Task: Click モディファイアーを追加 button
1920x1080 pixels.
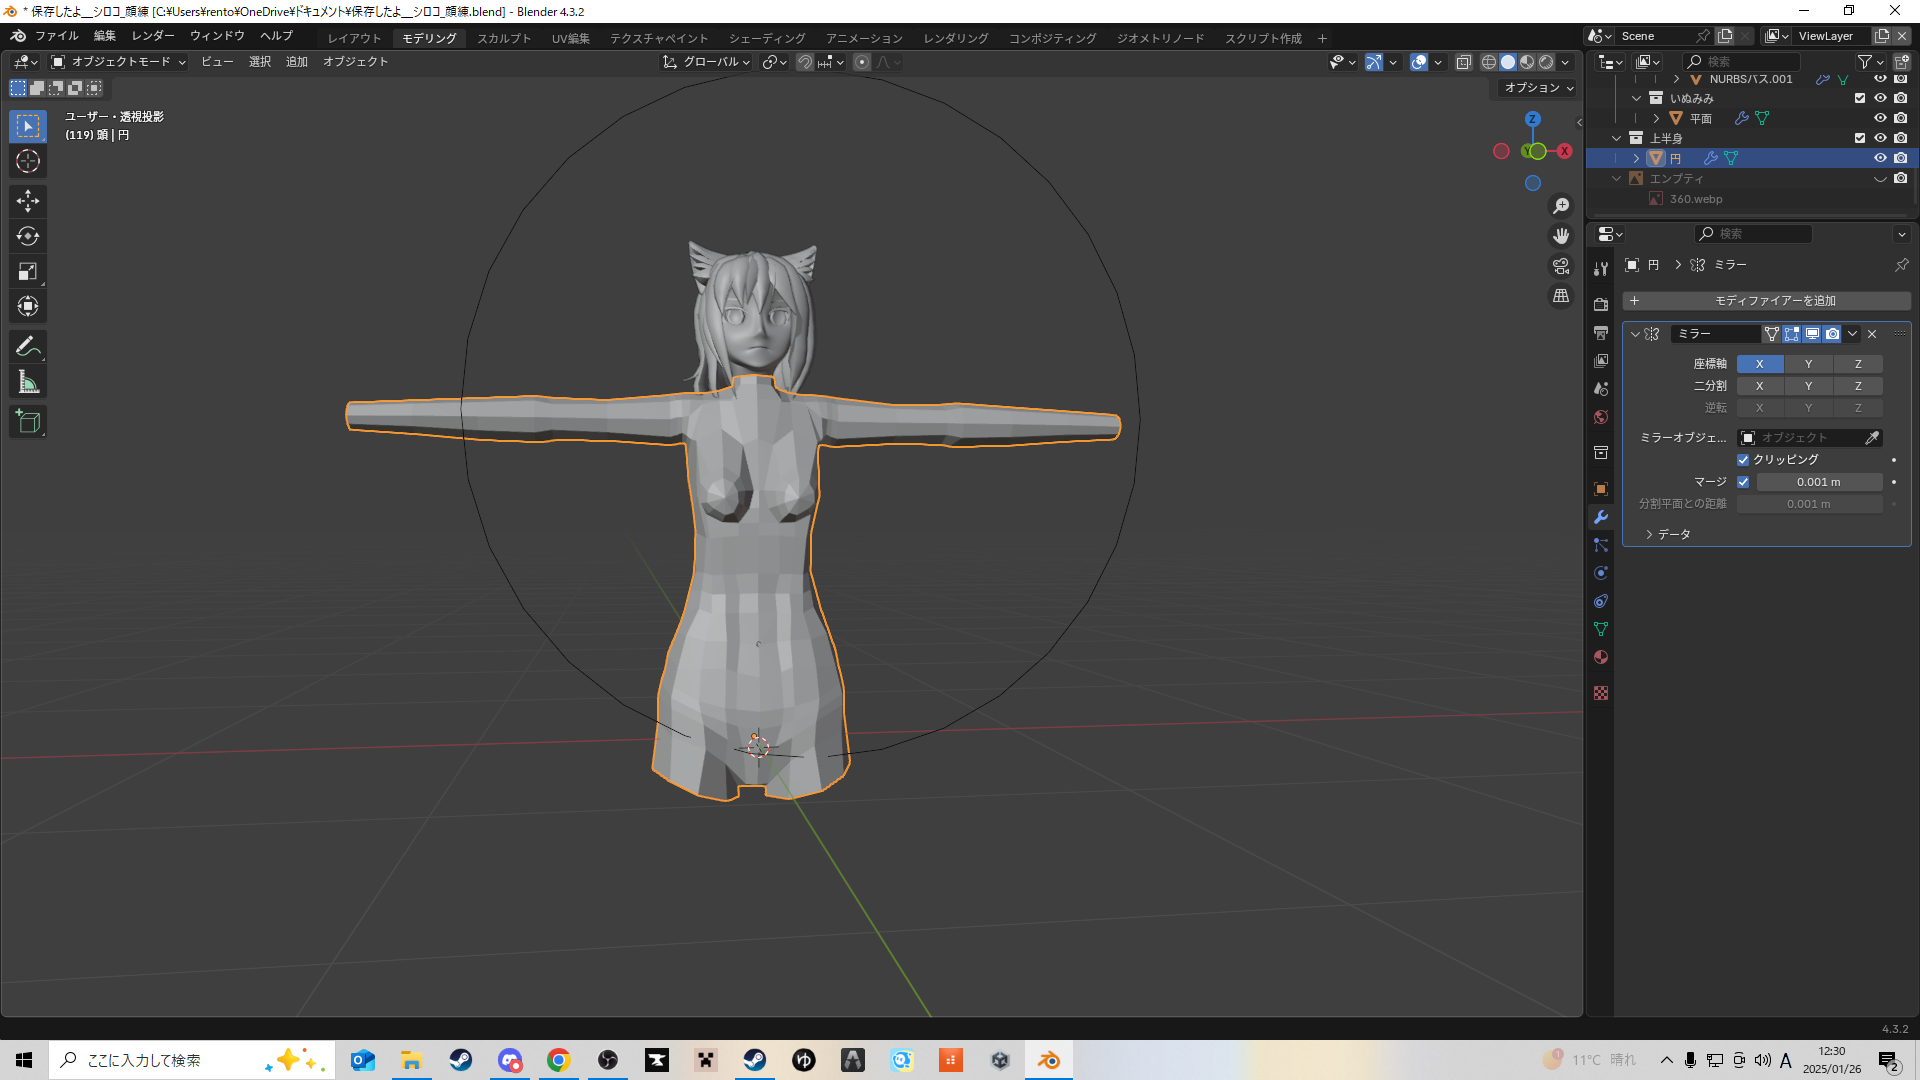Action: [x=1766, y=301]
